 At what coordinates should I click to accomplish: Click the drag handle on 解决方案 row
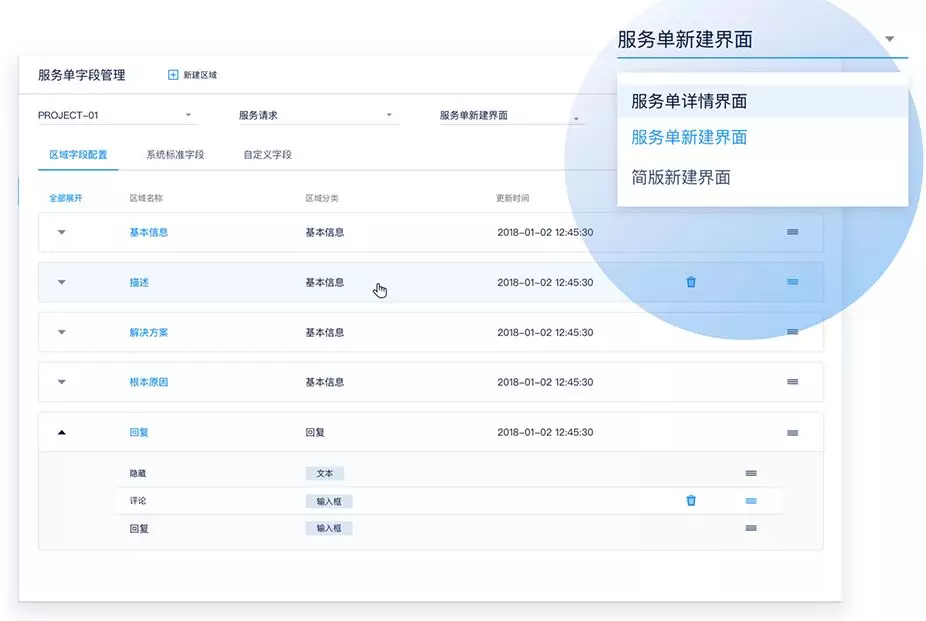[792, 332]
